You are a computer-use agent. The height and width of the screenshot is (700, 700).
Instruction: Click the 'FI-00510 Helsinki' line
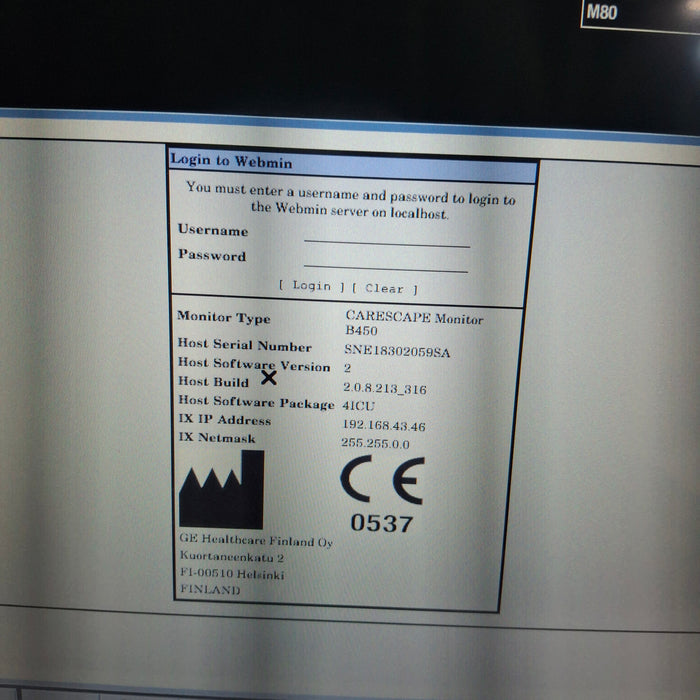point(232,573)
